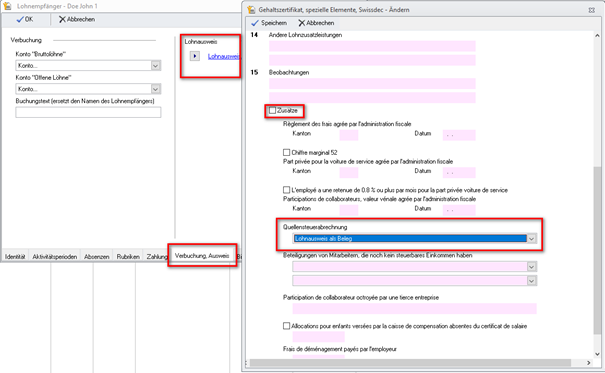Open the Konto "Offene Löhne" dropdown
Screen dimensions: 605x373
pos(155,89)
